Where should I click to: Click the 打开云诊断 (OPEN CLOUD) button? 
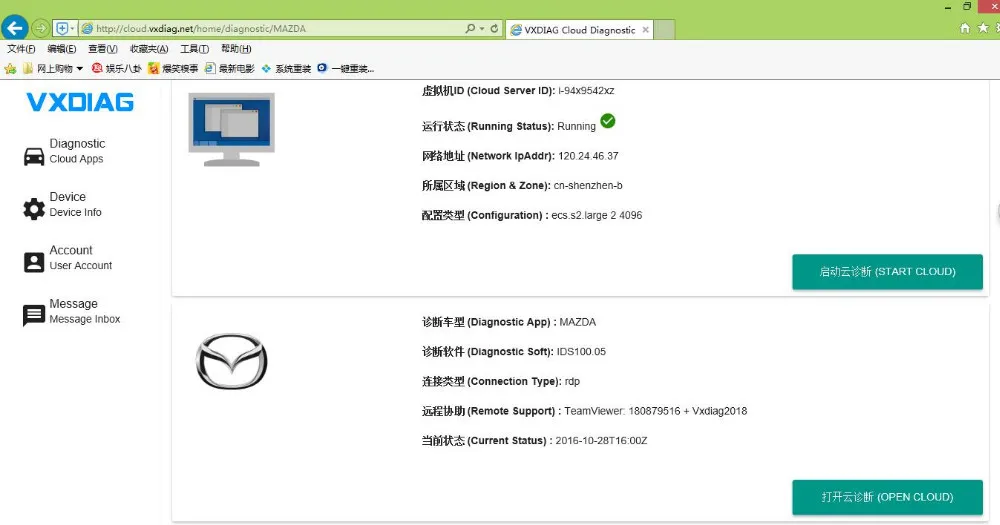887,497
